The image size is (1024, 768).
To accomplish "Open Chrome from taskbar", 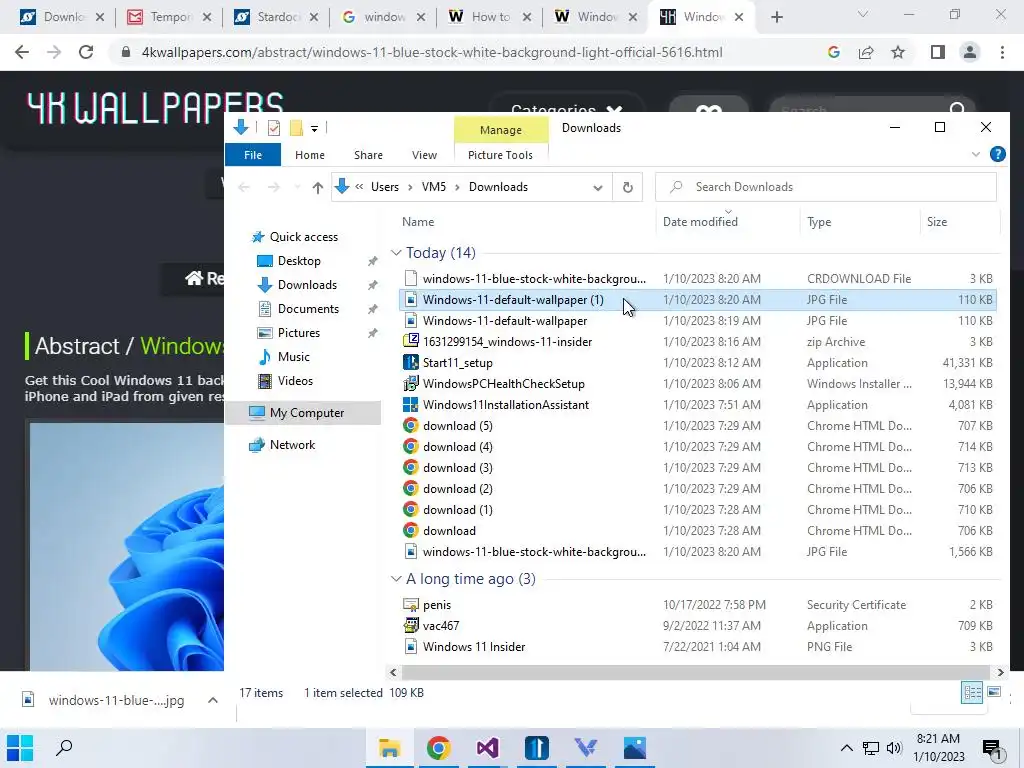I will [438, 748].
